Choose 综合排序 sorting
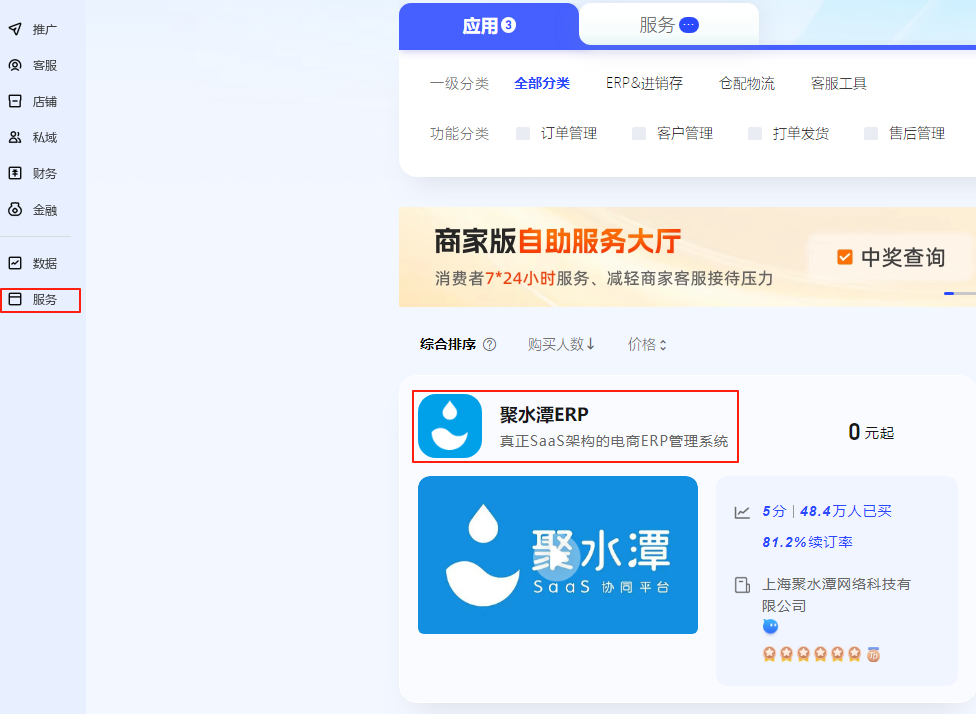 pos(448,344)
